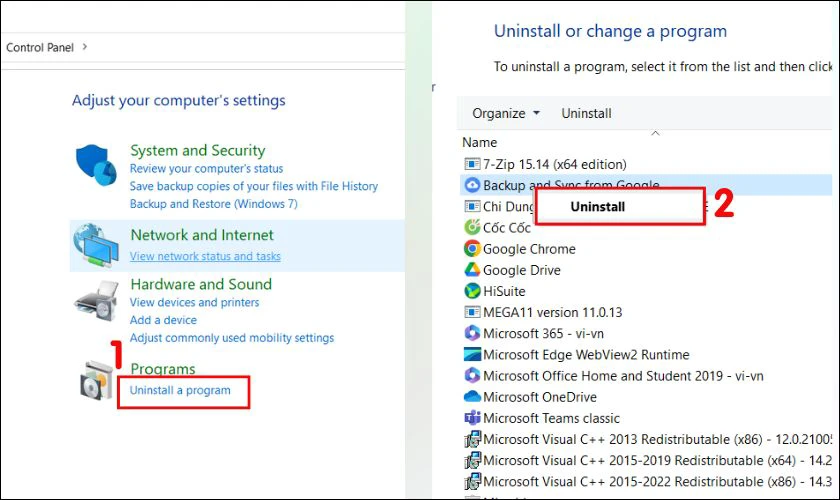This screenshot has width=840, height=500.
Task: Click Uninstall in the programs toolbar
Action: 586,114
